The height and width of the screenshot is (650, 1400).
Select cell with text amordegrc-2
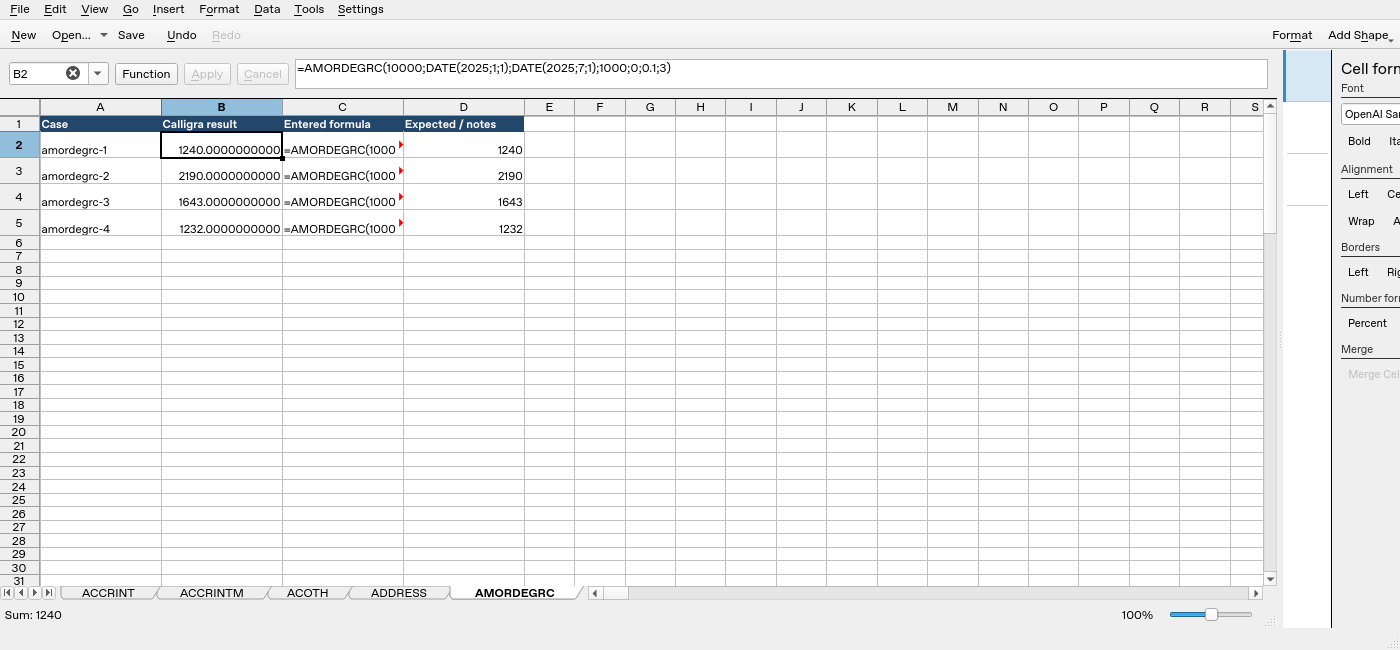(x=101, y=171)
